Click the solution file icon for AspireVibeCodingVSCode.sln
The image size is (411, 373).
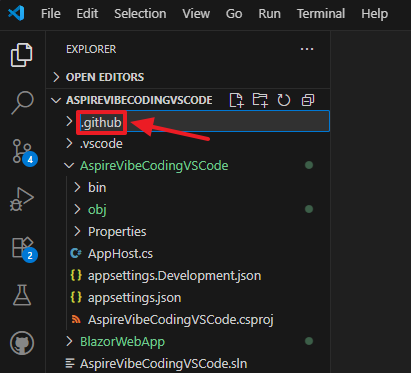coord(70,363)
